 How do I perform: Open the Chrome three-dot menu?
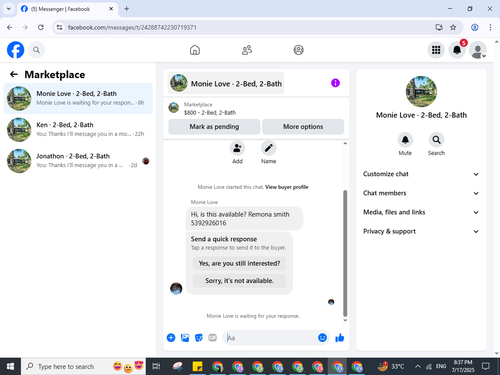point(490,27)
